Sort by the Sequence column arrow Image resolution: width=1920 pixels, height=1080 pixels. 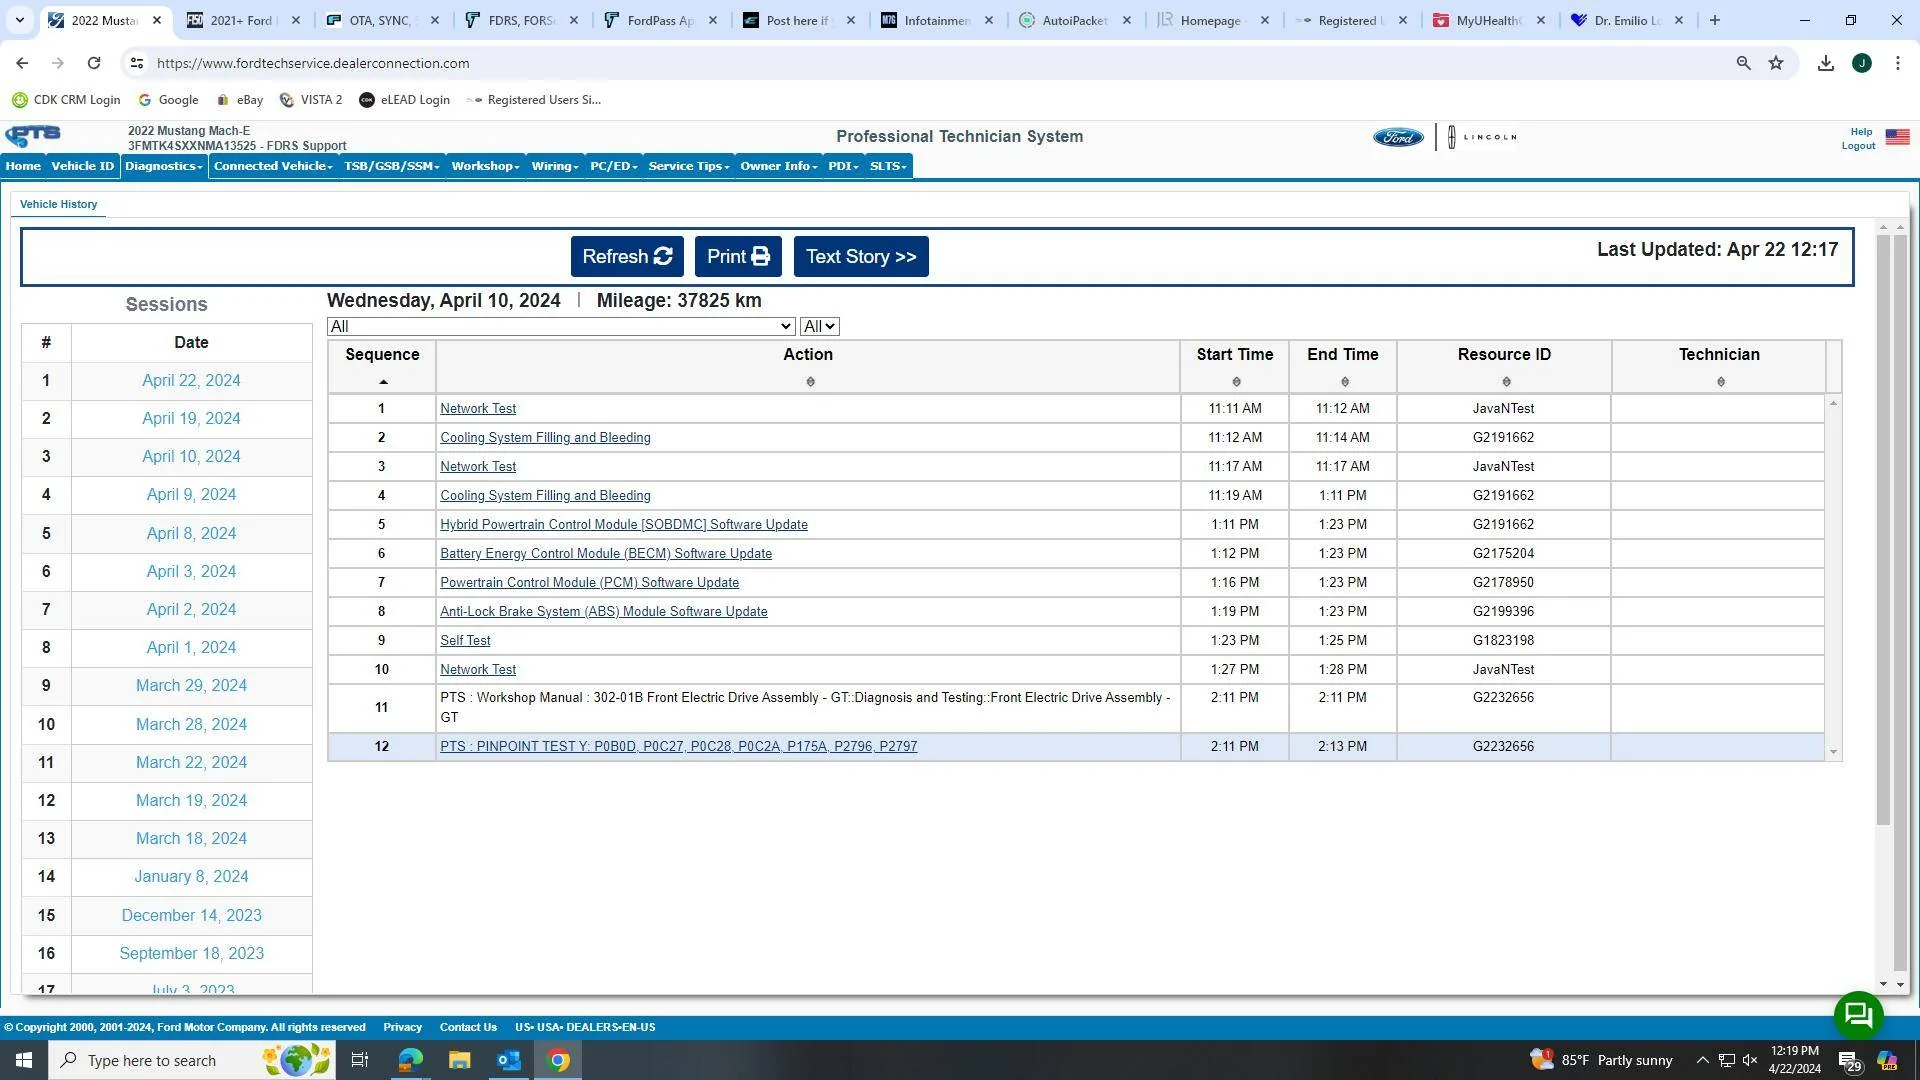click(x=383, y=382)
